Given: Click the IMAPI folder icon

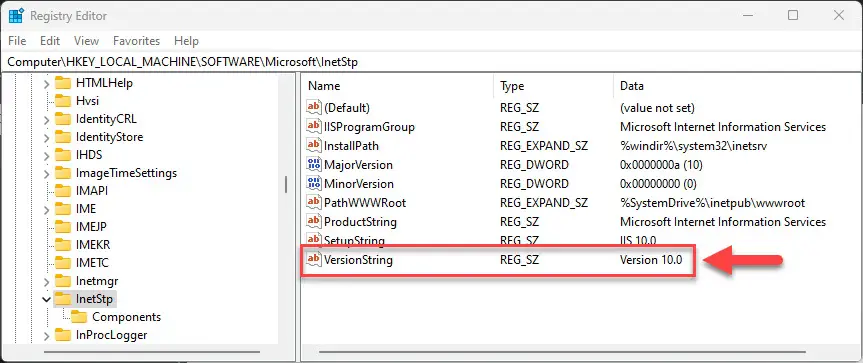Looking at the screenshot, I should (x=63, y=191).
